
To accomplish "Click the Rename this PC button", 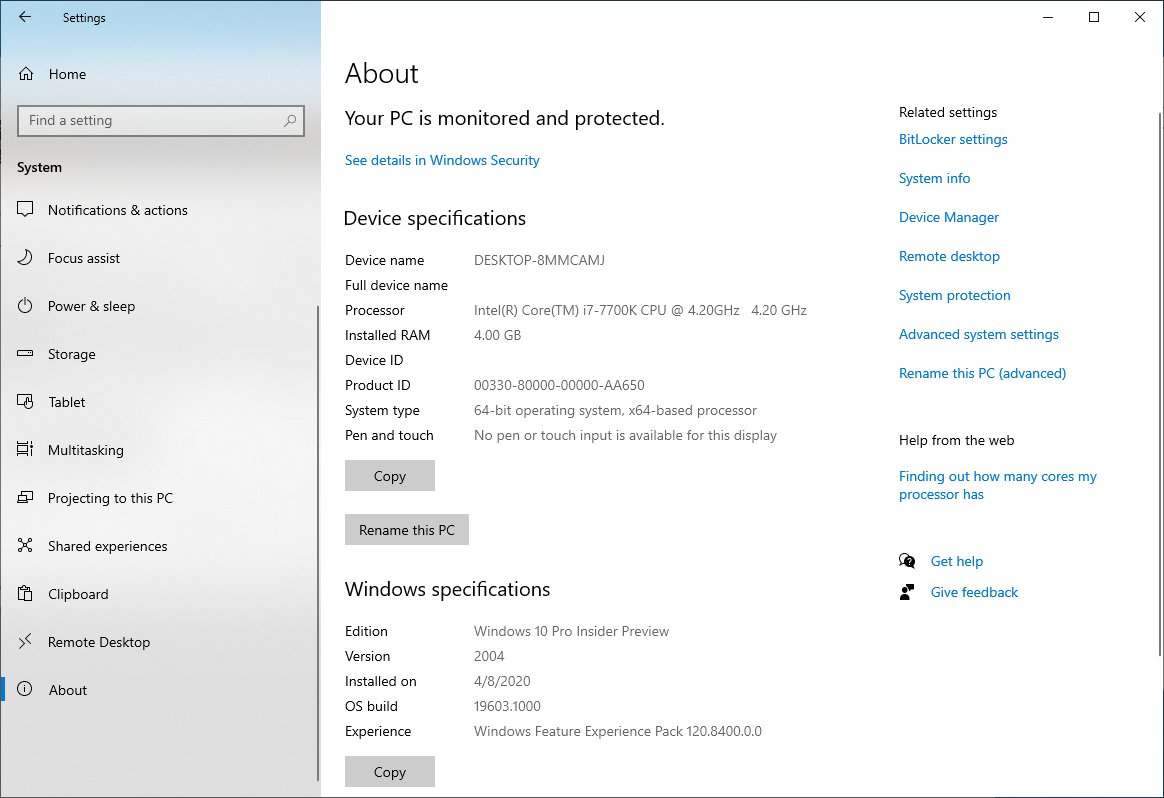I will pyautogui.click(x=407, y=530).
